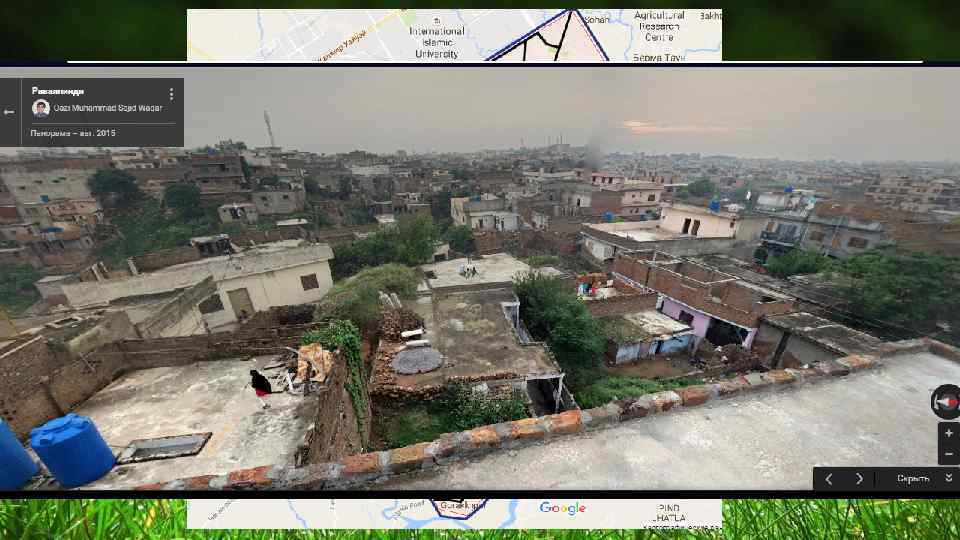Select Agricultural Research Centre on the top map
This screenshot has height=540, width=960.
coord(659,26)
